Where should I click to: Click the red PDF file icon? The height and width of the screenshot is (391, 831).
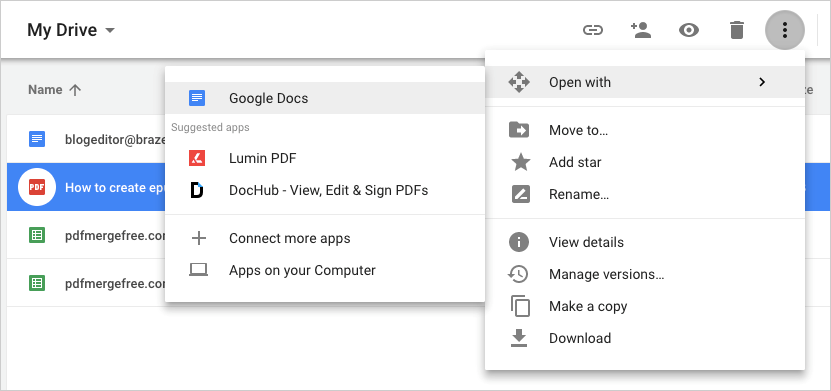pos(37,188)
